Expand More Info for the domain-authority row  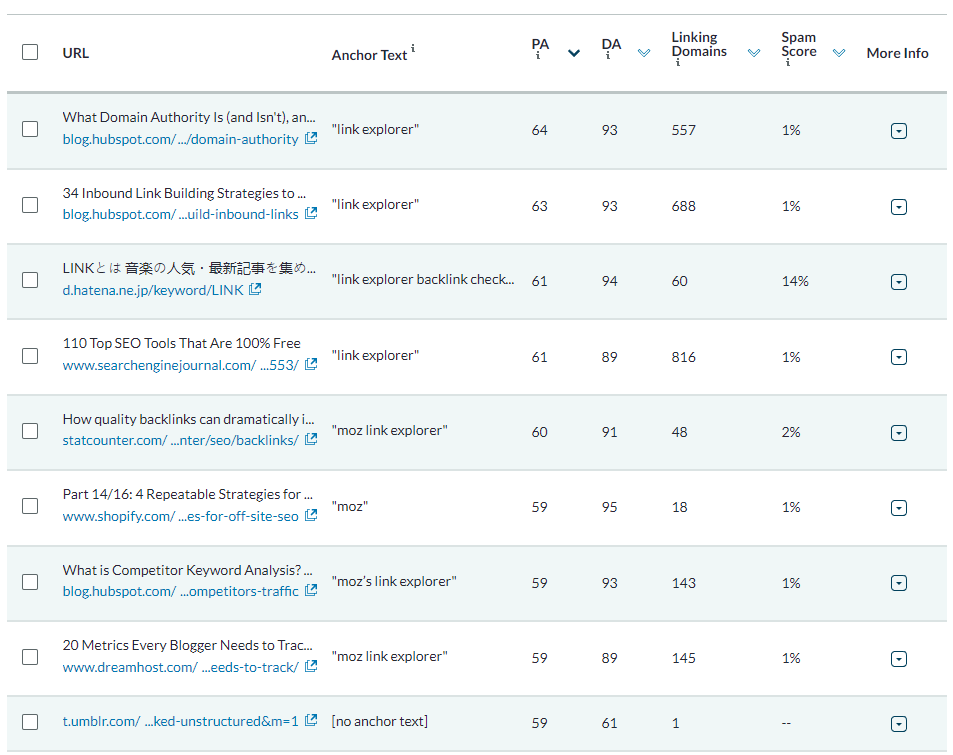[898, 130]
